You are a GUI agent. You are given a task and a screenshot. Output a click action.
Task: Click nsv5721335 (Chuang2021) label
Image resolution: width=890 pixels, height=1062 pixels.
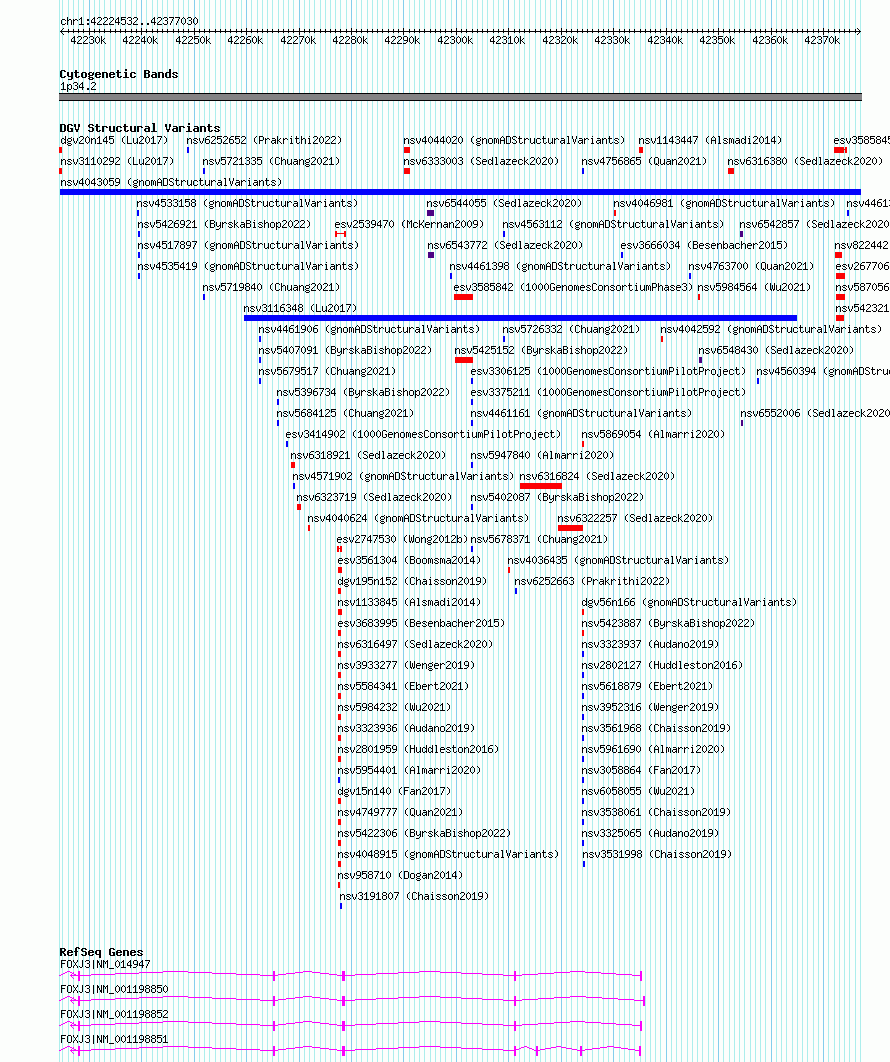tap(271, 161)
